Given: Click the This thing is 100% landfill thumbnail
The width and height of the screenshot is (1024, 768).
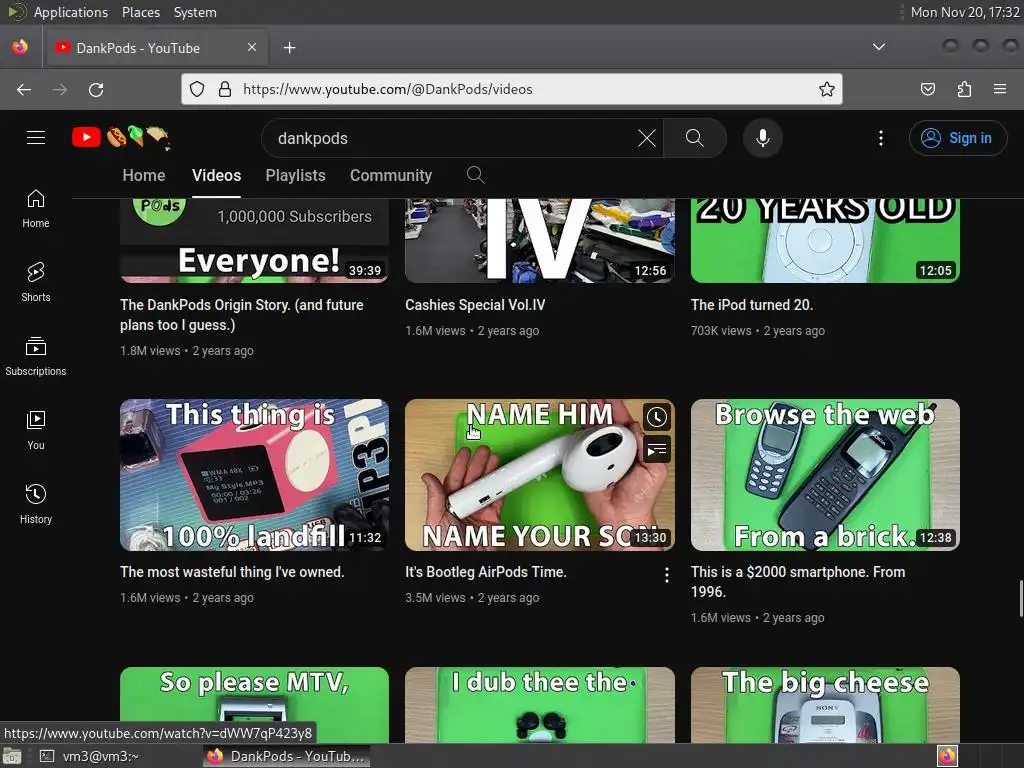Looking at the screenshot, I should pos(255,475).
